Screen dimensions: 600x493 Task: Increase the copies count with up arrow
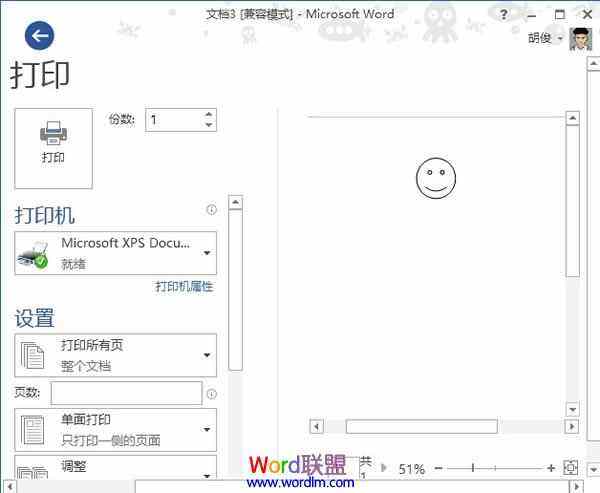point(209,114)
